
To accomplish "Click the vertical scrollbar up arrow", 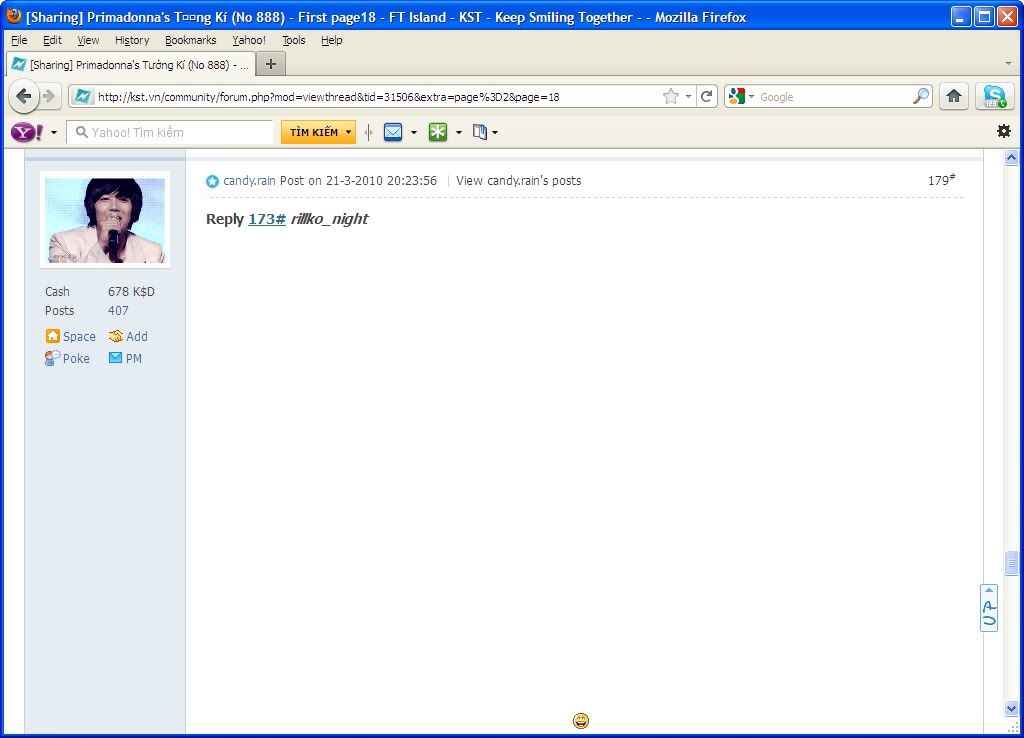I will tap(1012, 157).
